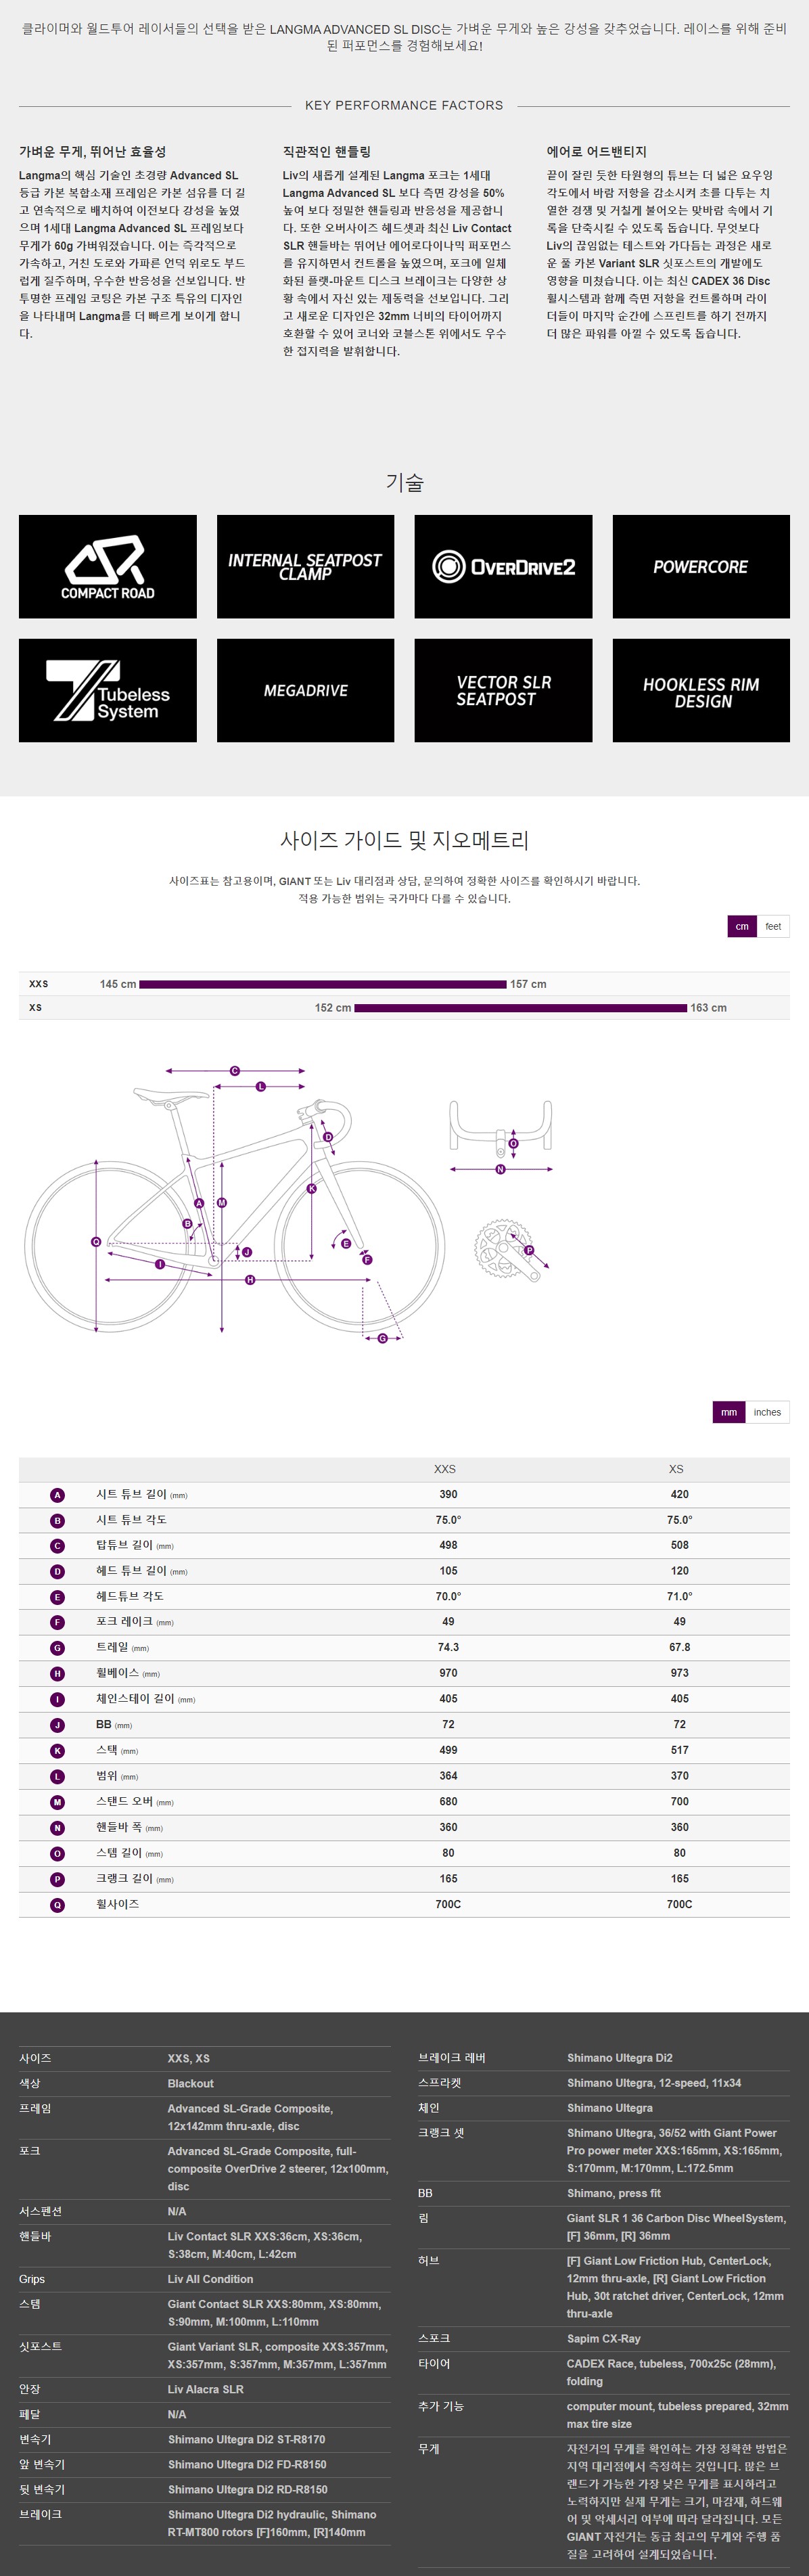Open the Powercore technology tile

(x=701, y=566)
